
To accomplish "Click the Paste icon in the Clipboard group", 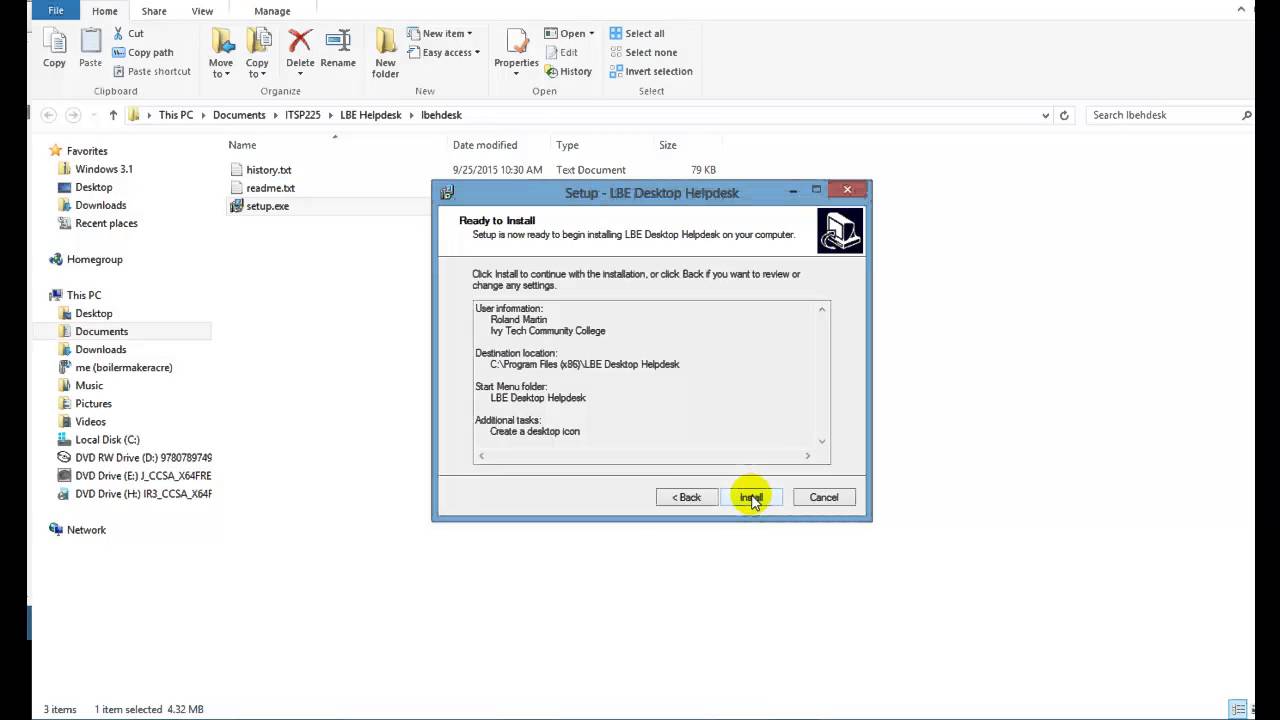I will pos(90,48).
